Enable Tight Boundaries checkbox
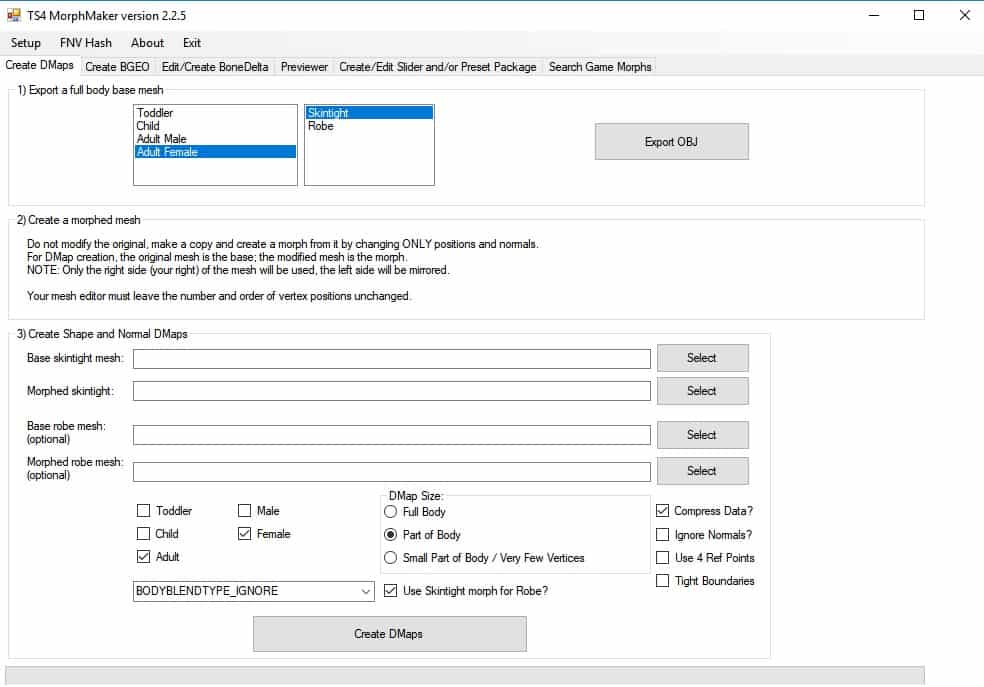The image size is (984, 687). pyautogui.click(x=662, y=581)
